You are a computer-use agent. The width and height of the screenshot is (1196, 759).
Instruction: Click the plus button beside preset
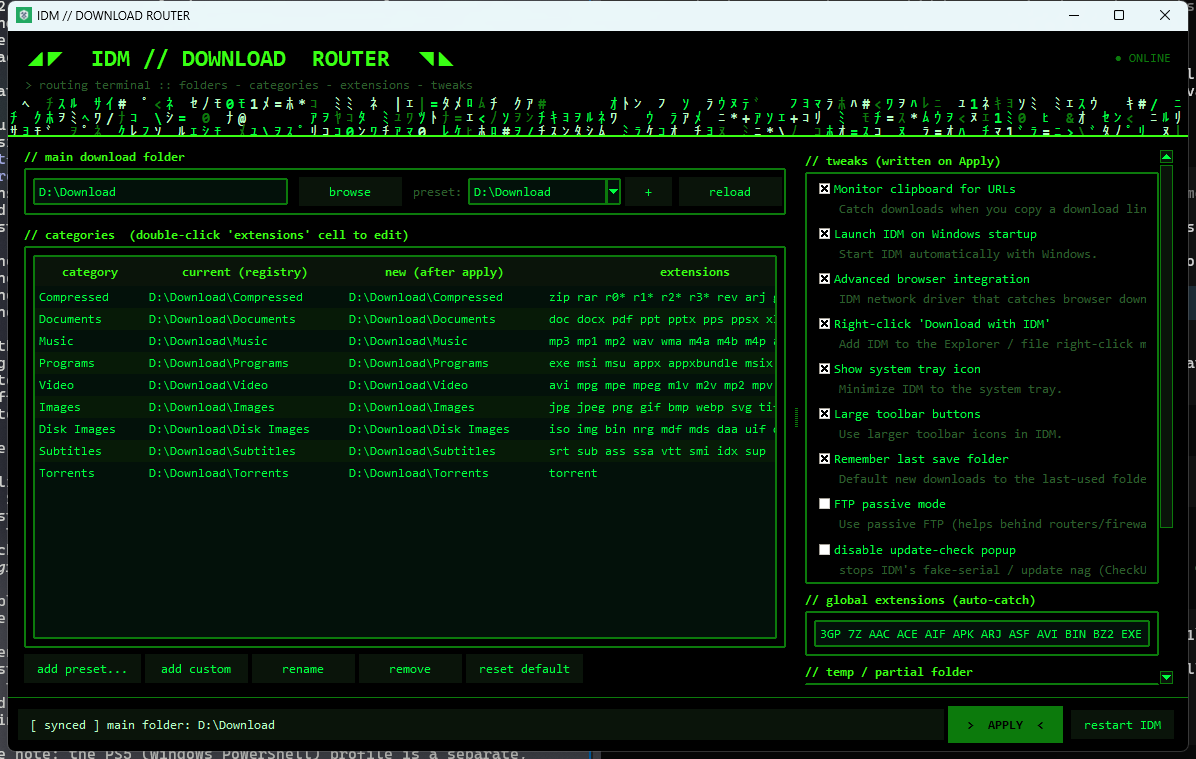648,191
